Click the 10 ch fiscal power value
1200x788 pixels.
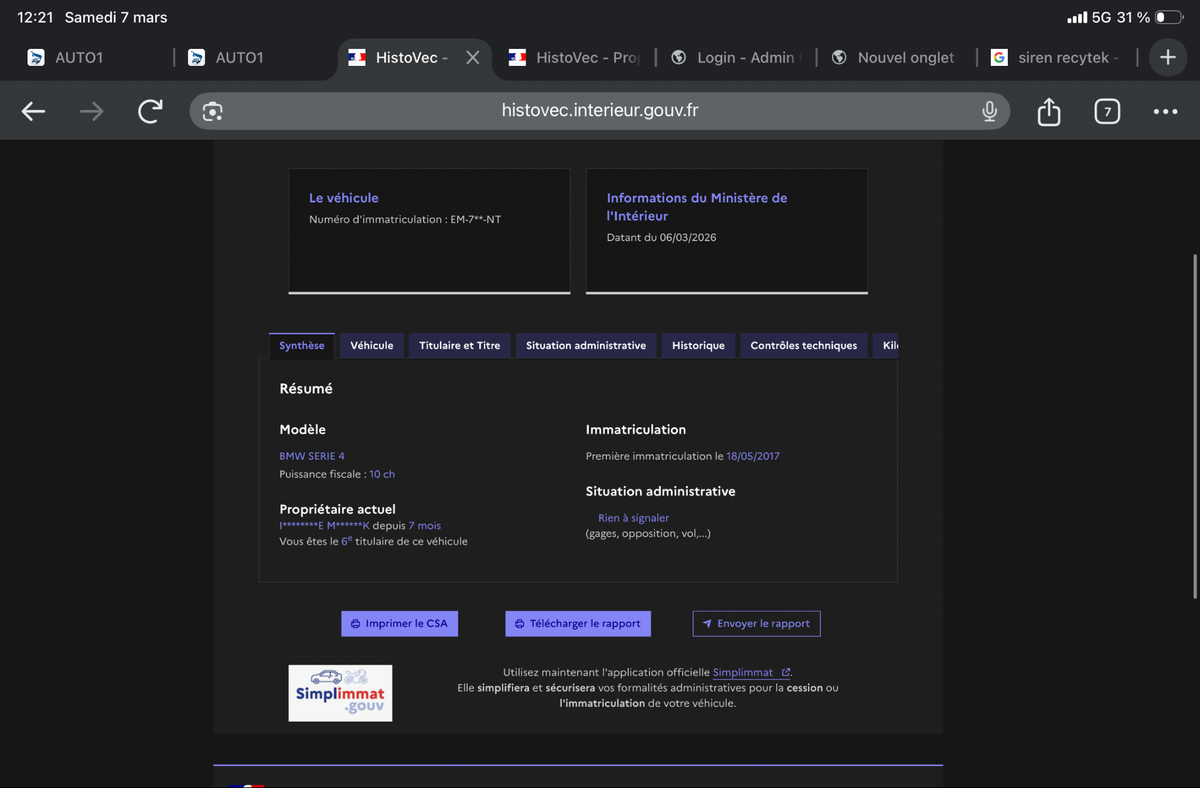(x=382, y=474)
